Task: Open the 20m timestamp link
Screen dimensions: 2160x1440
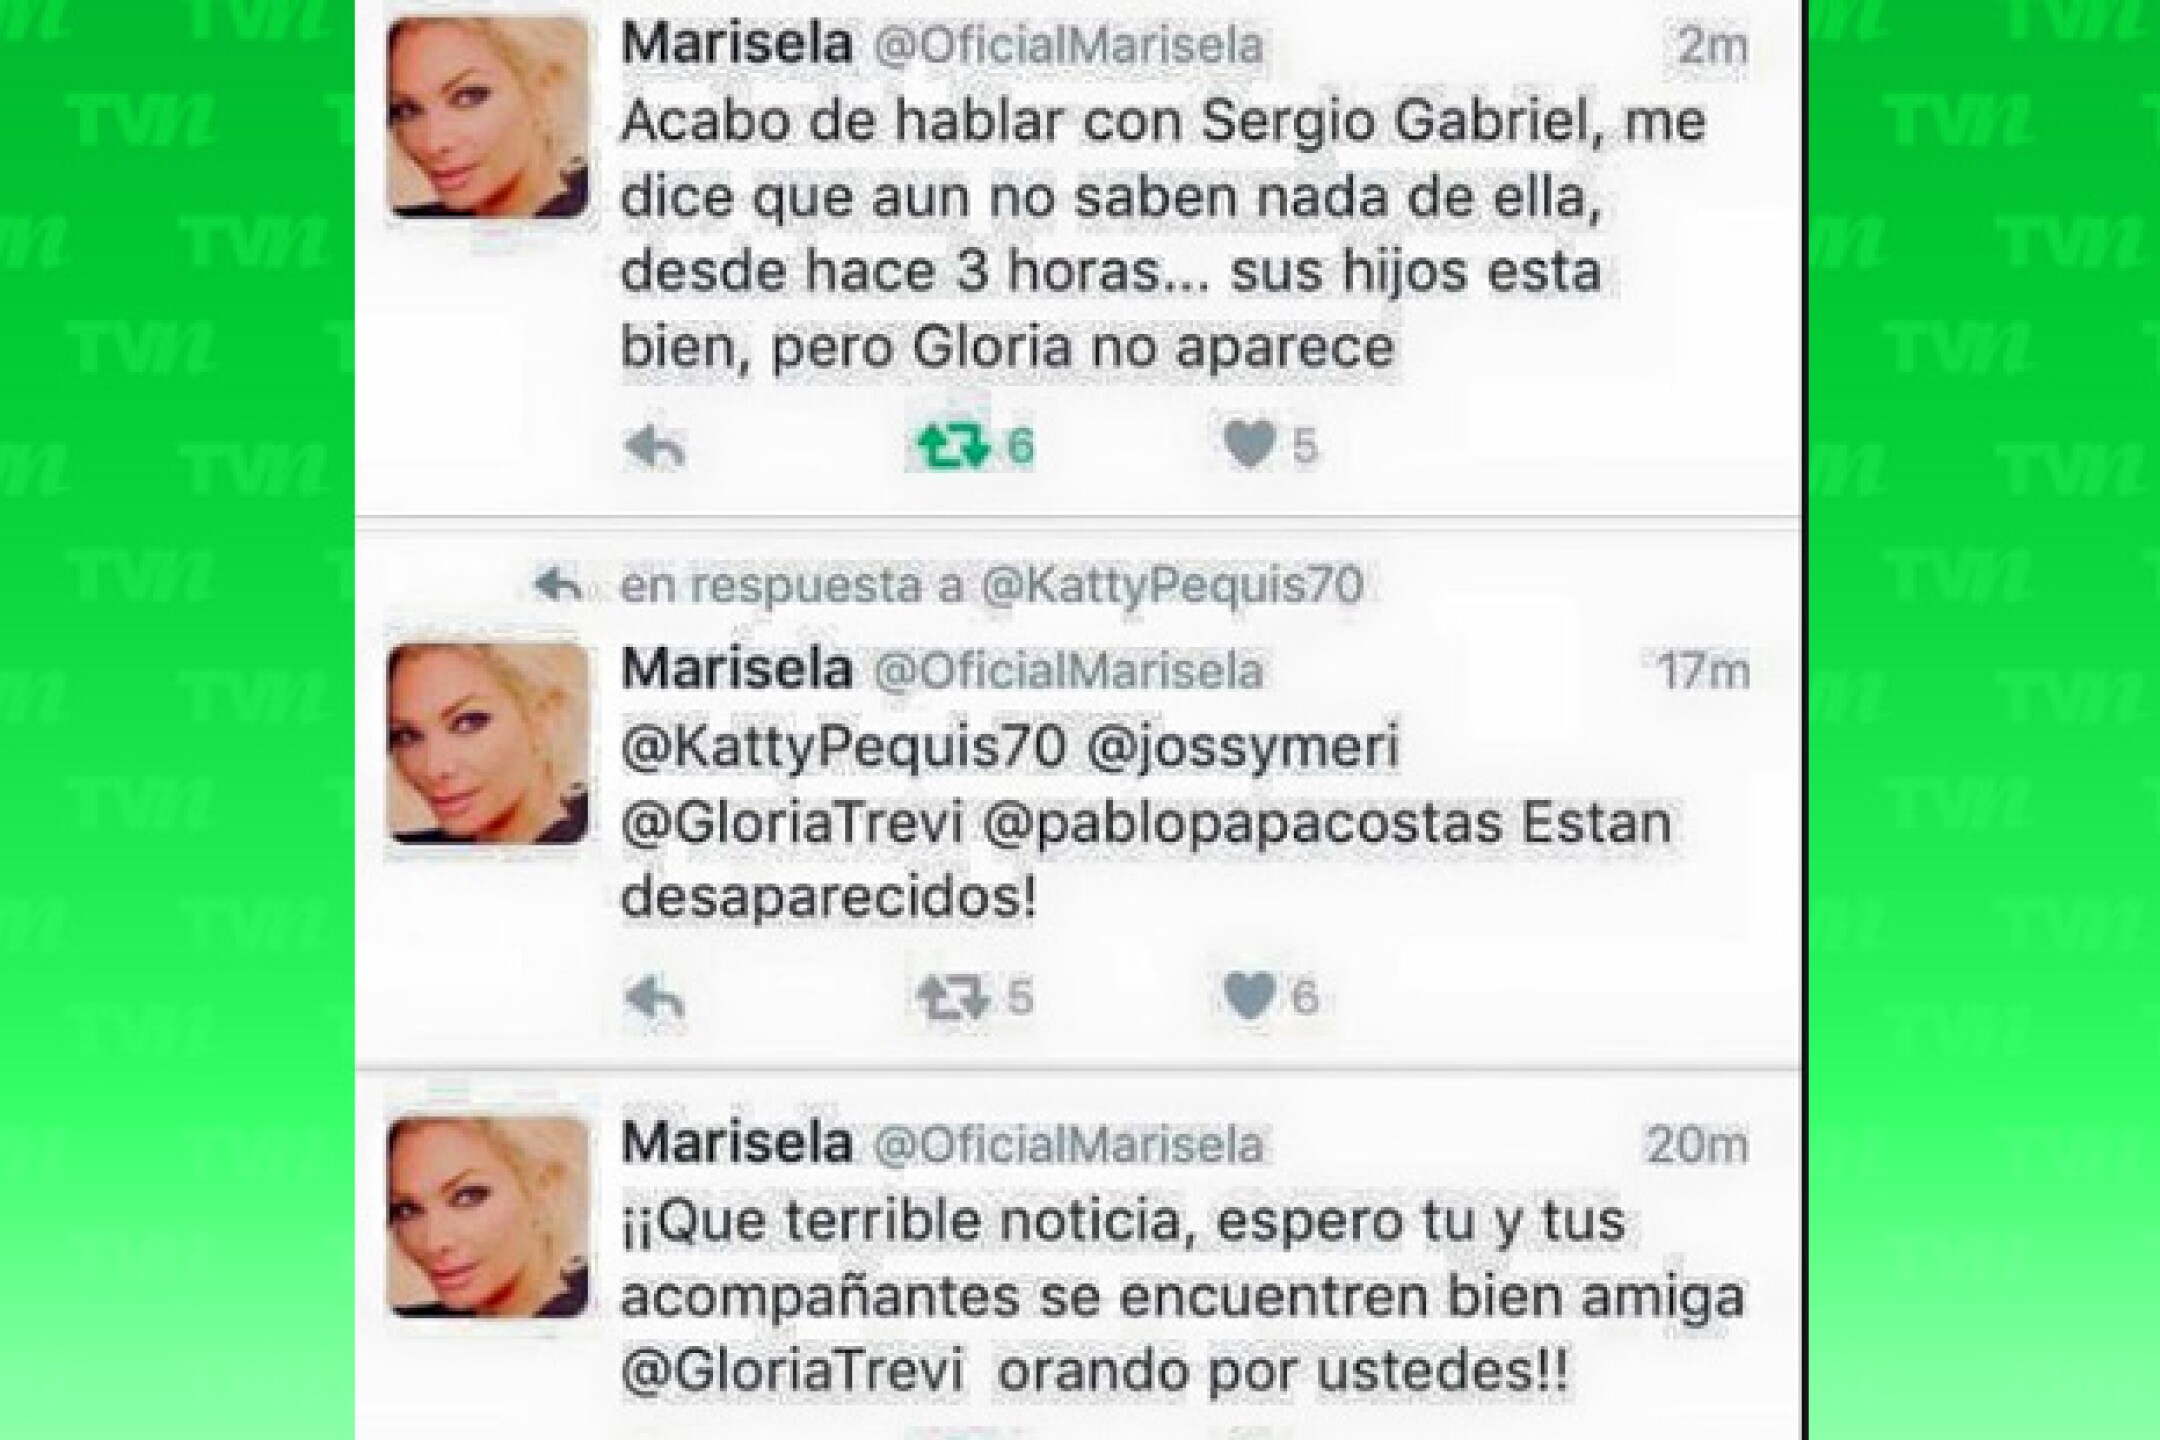Action: pos(1698,1145)
